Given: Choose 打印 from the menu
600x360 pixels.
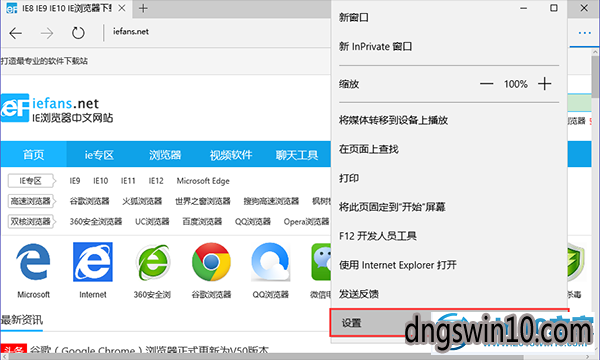Looking at the screenshot, I should 449,178.
